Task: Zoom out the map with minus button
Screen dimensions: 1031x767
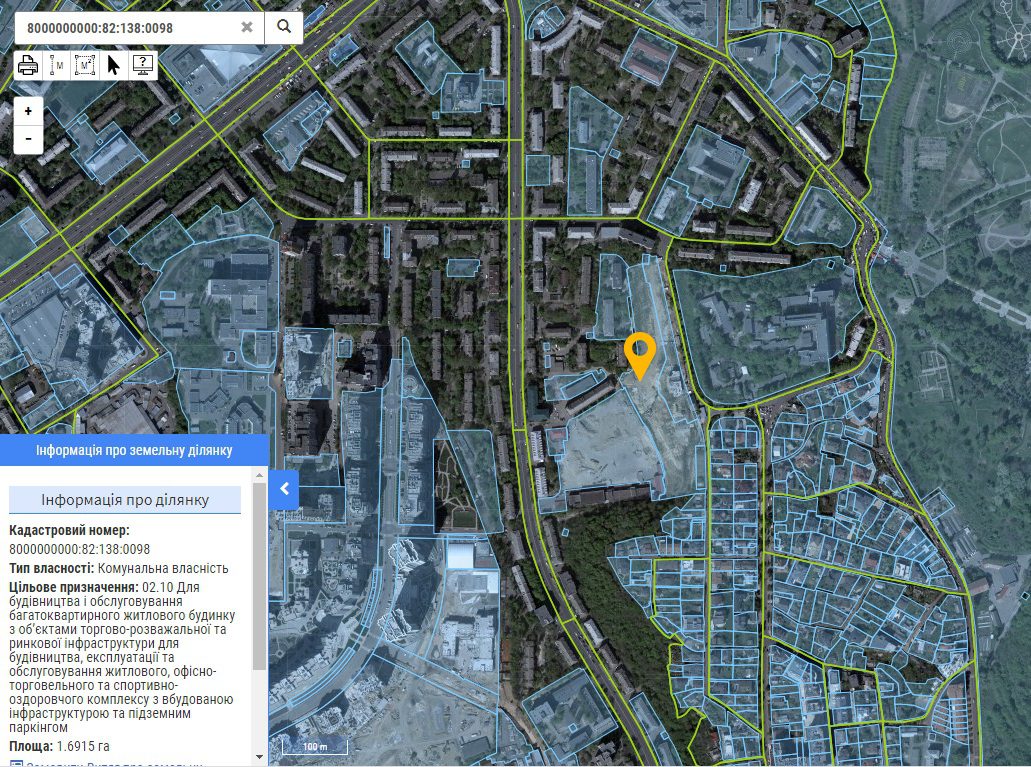Action: [x=28, y=138]
